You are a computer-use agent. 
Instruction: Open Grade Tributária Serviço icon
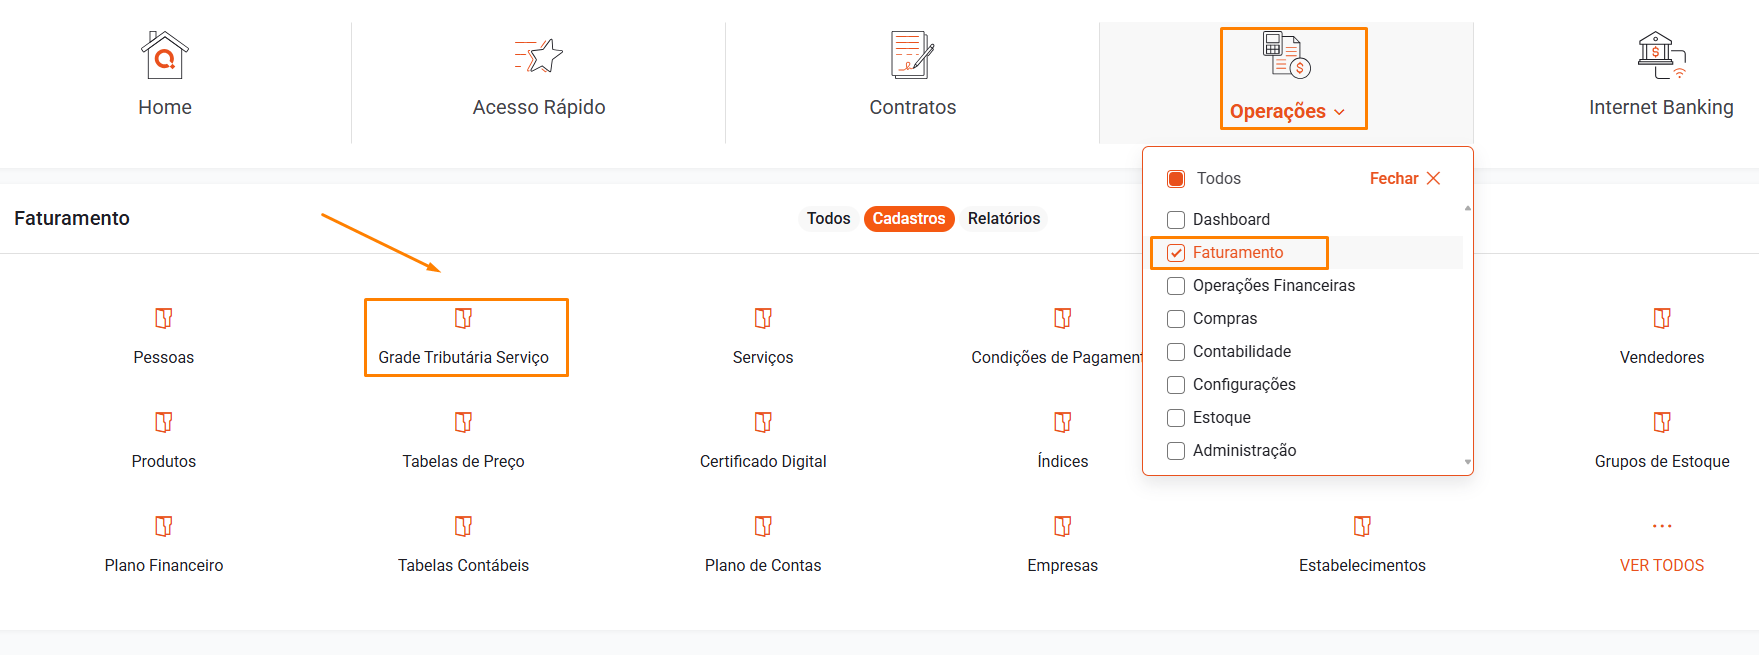coord(463,319)
